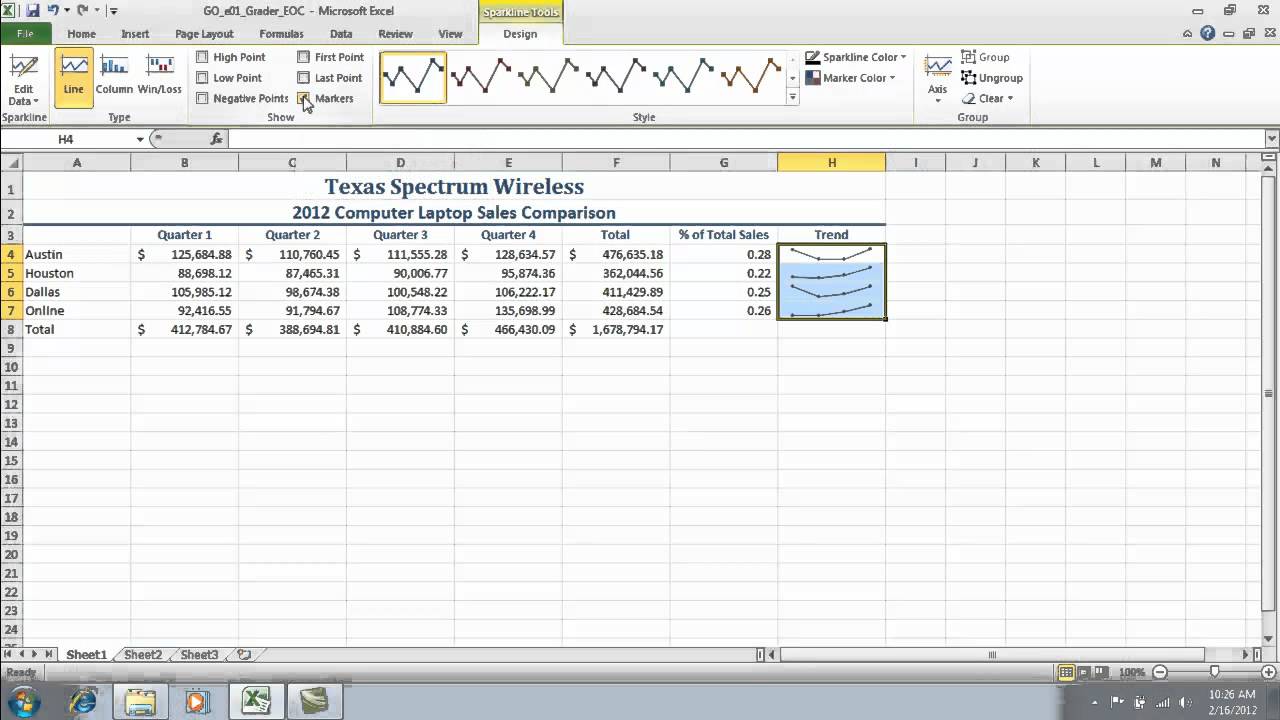1280x720 pixels.
Task: Click the Undo arrow icon
Action: [x=53, y=11]
